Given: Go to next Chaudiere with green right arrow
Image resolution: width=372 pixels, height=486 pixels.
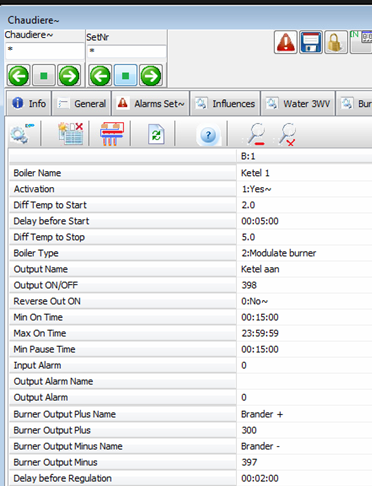Looking at the screenshot, I should [69, 76].
